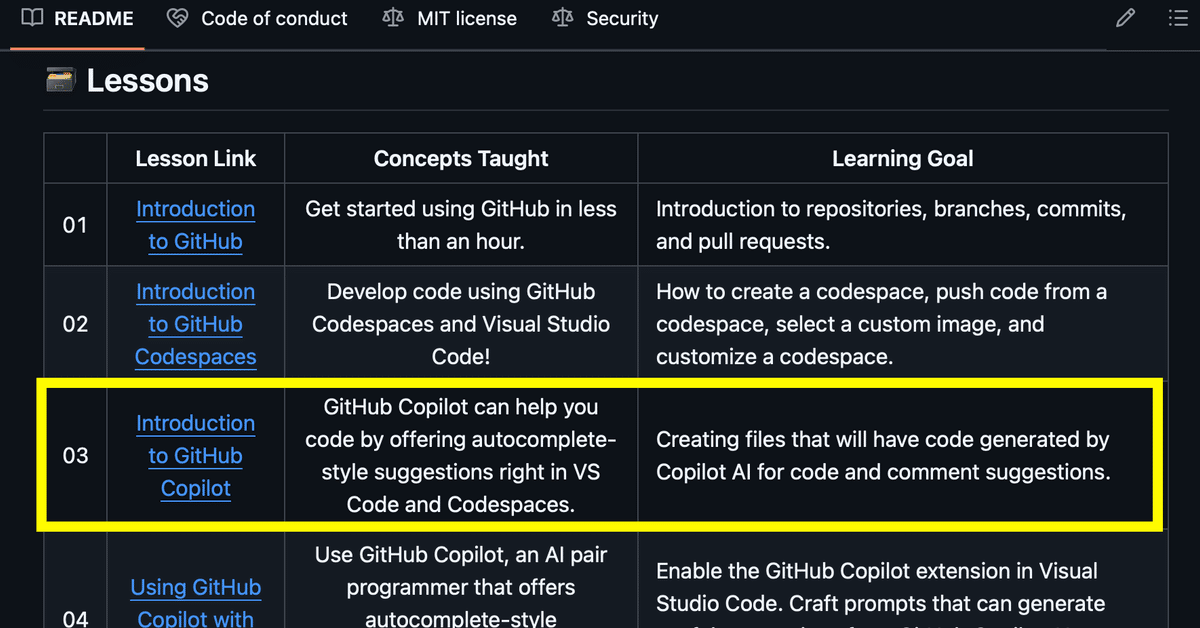Click the book icon beside README

coord(32,18)
